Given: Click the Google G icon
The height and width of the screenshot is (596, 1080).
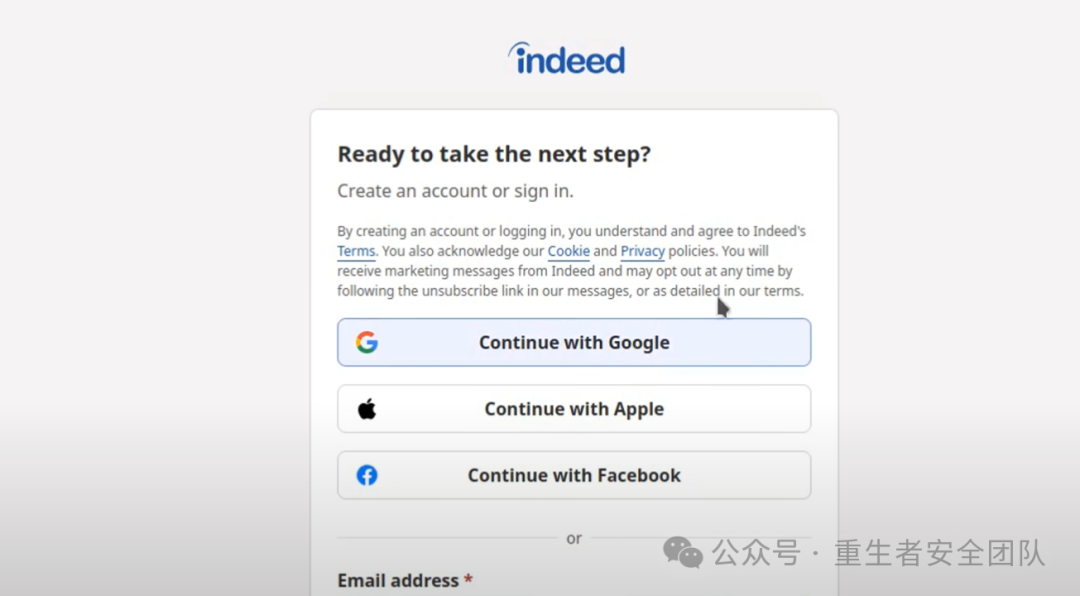Looking at the screenshot, I should (x=367, y=342).
